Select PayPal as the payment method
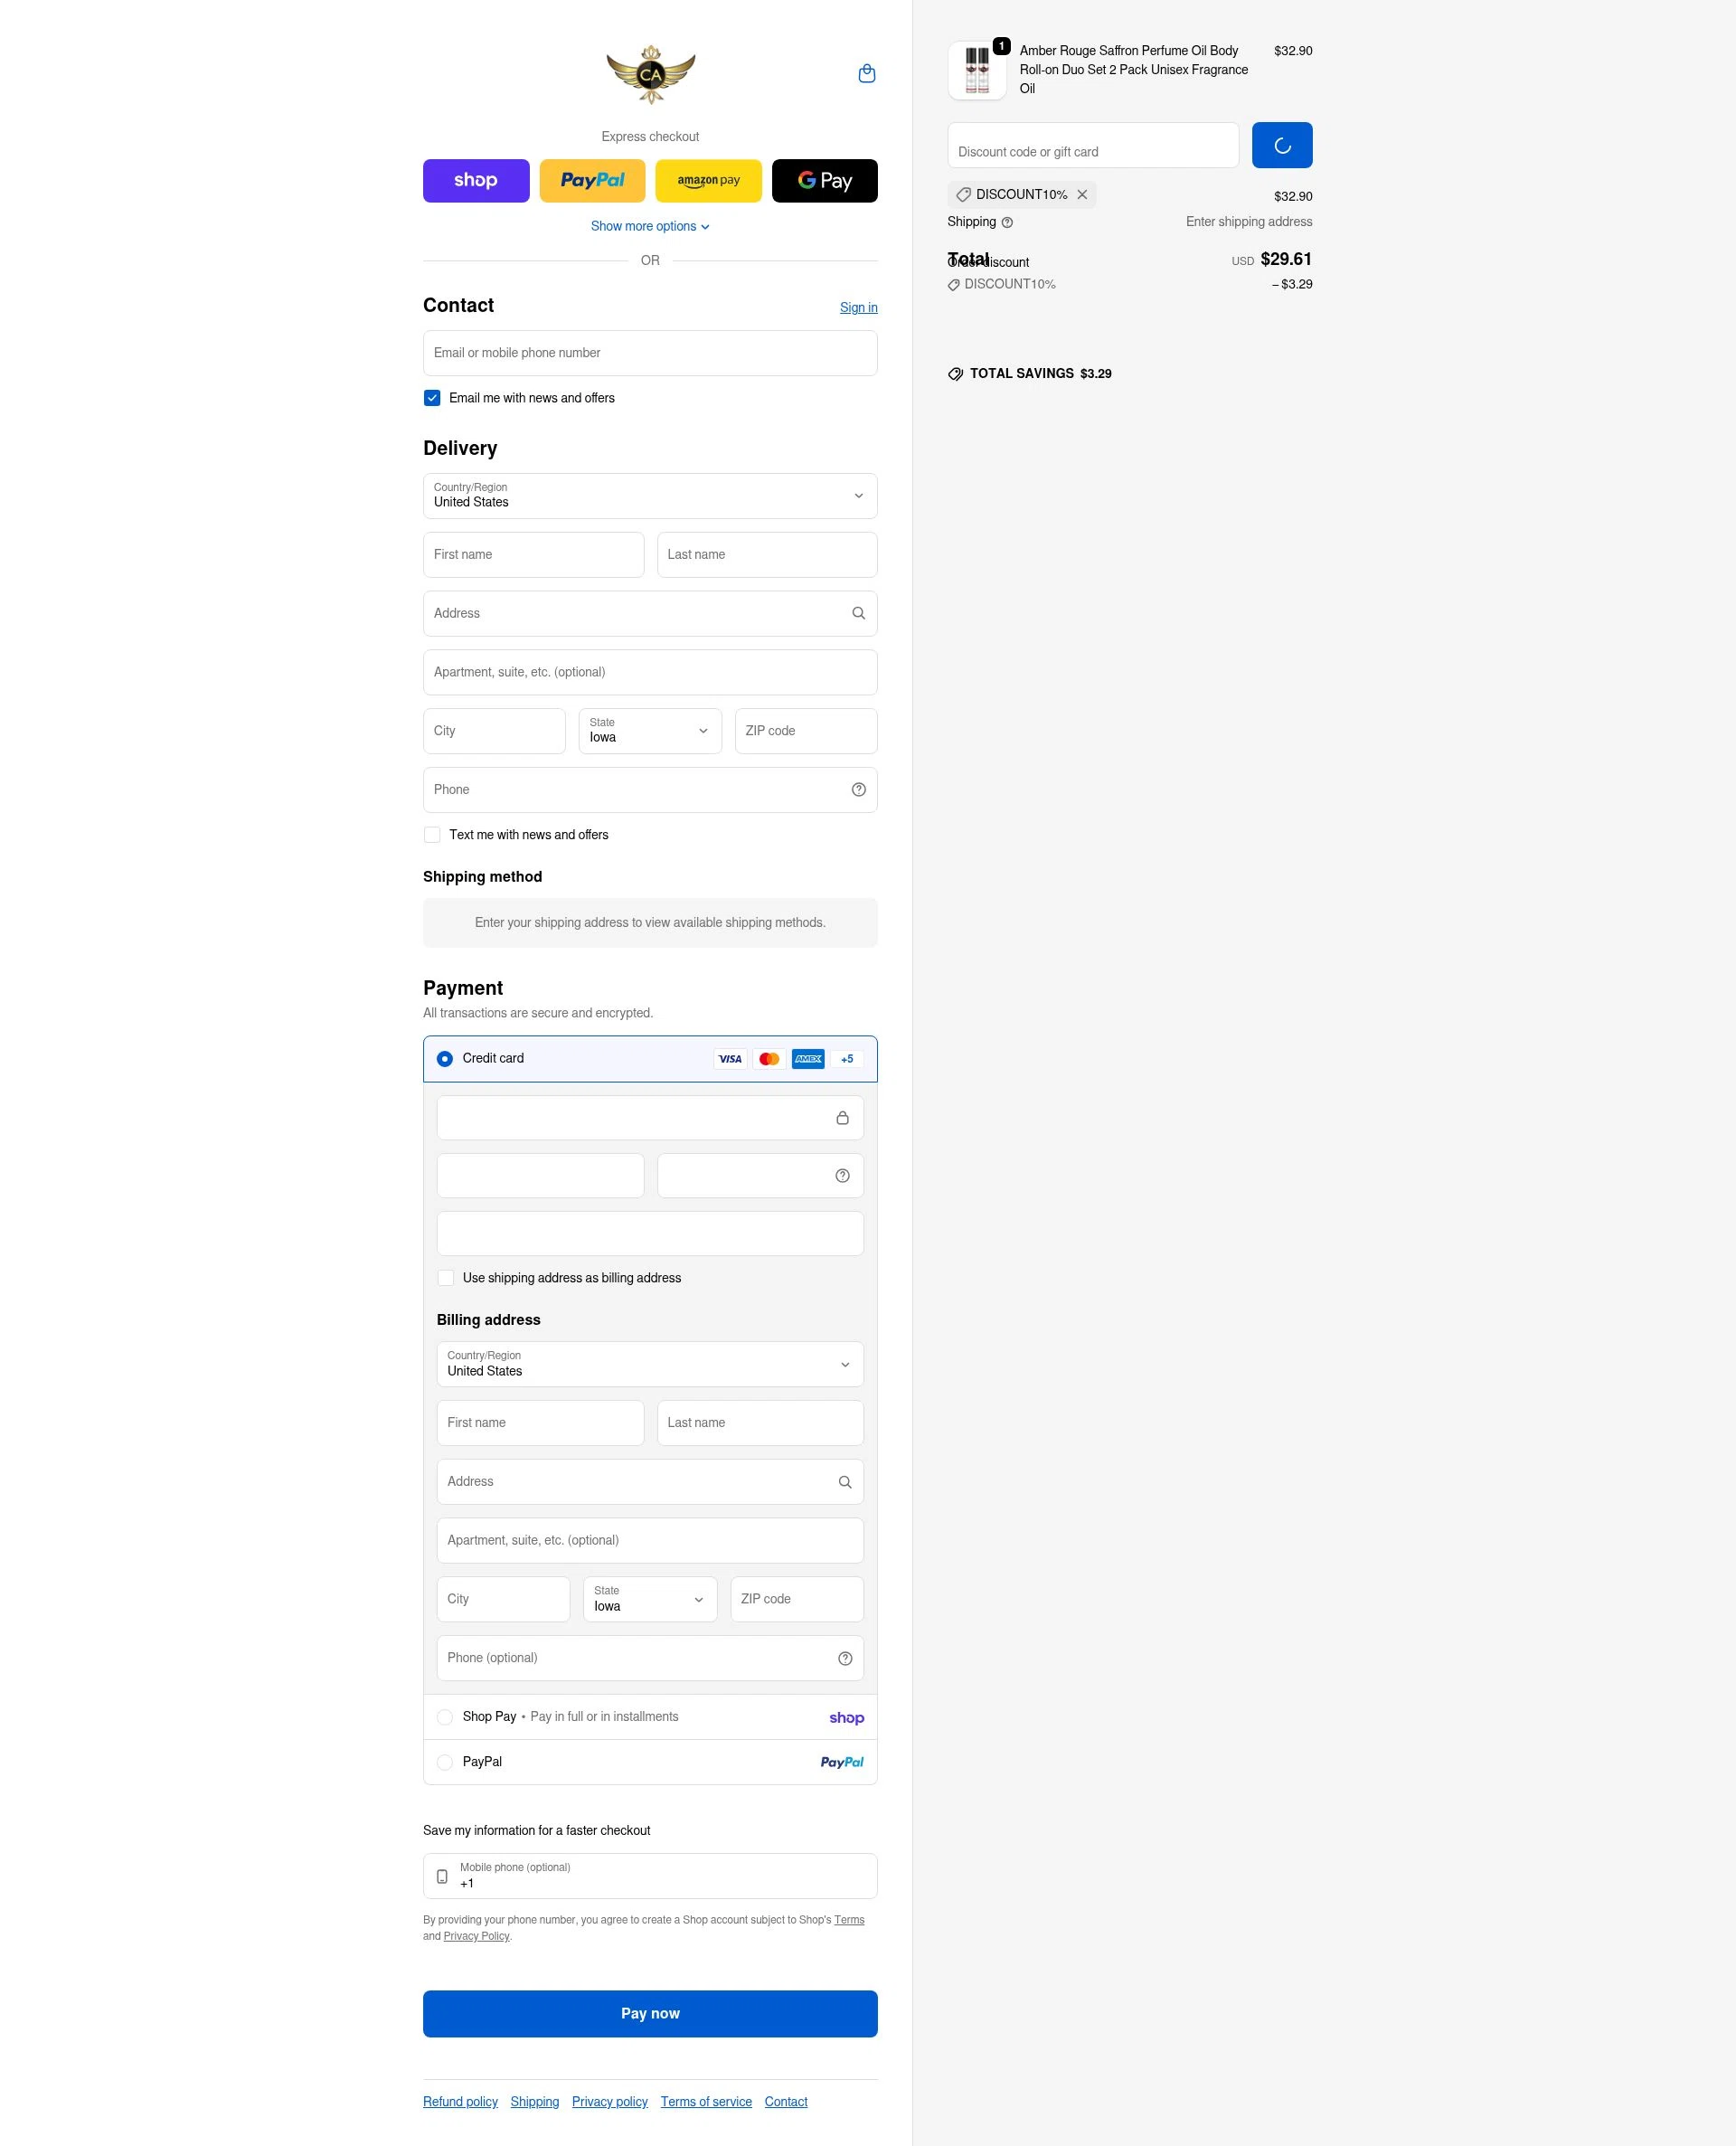The width and height of the screenshot is (1736, 2146). [444, 1762]
